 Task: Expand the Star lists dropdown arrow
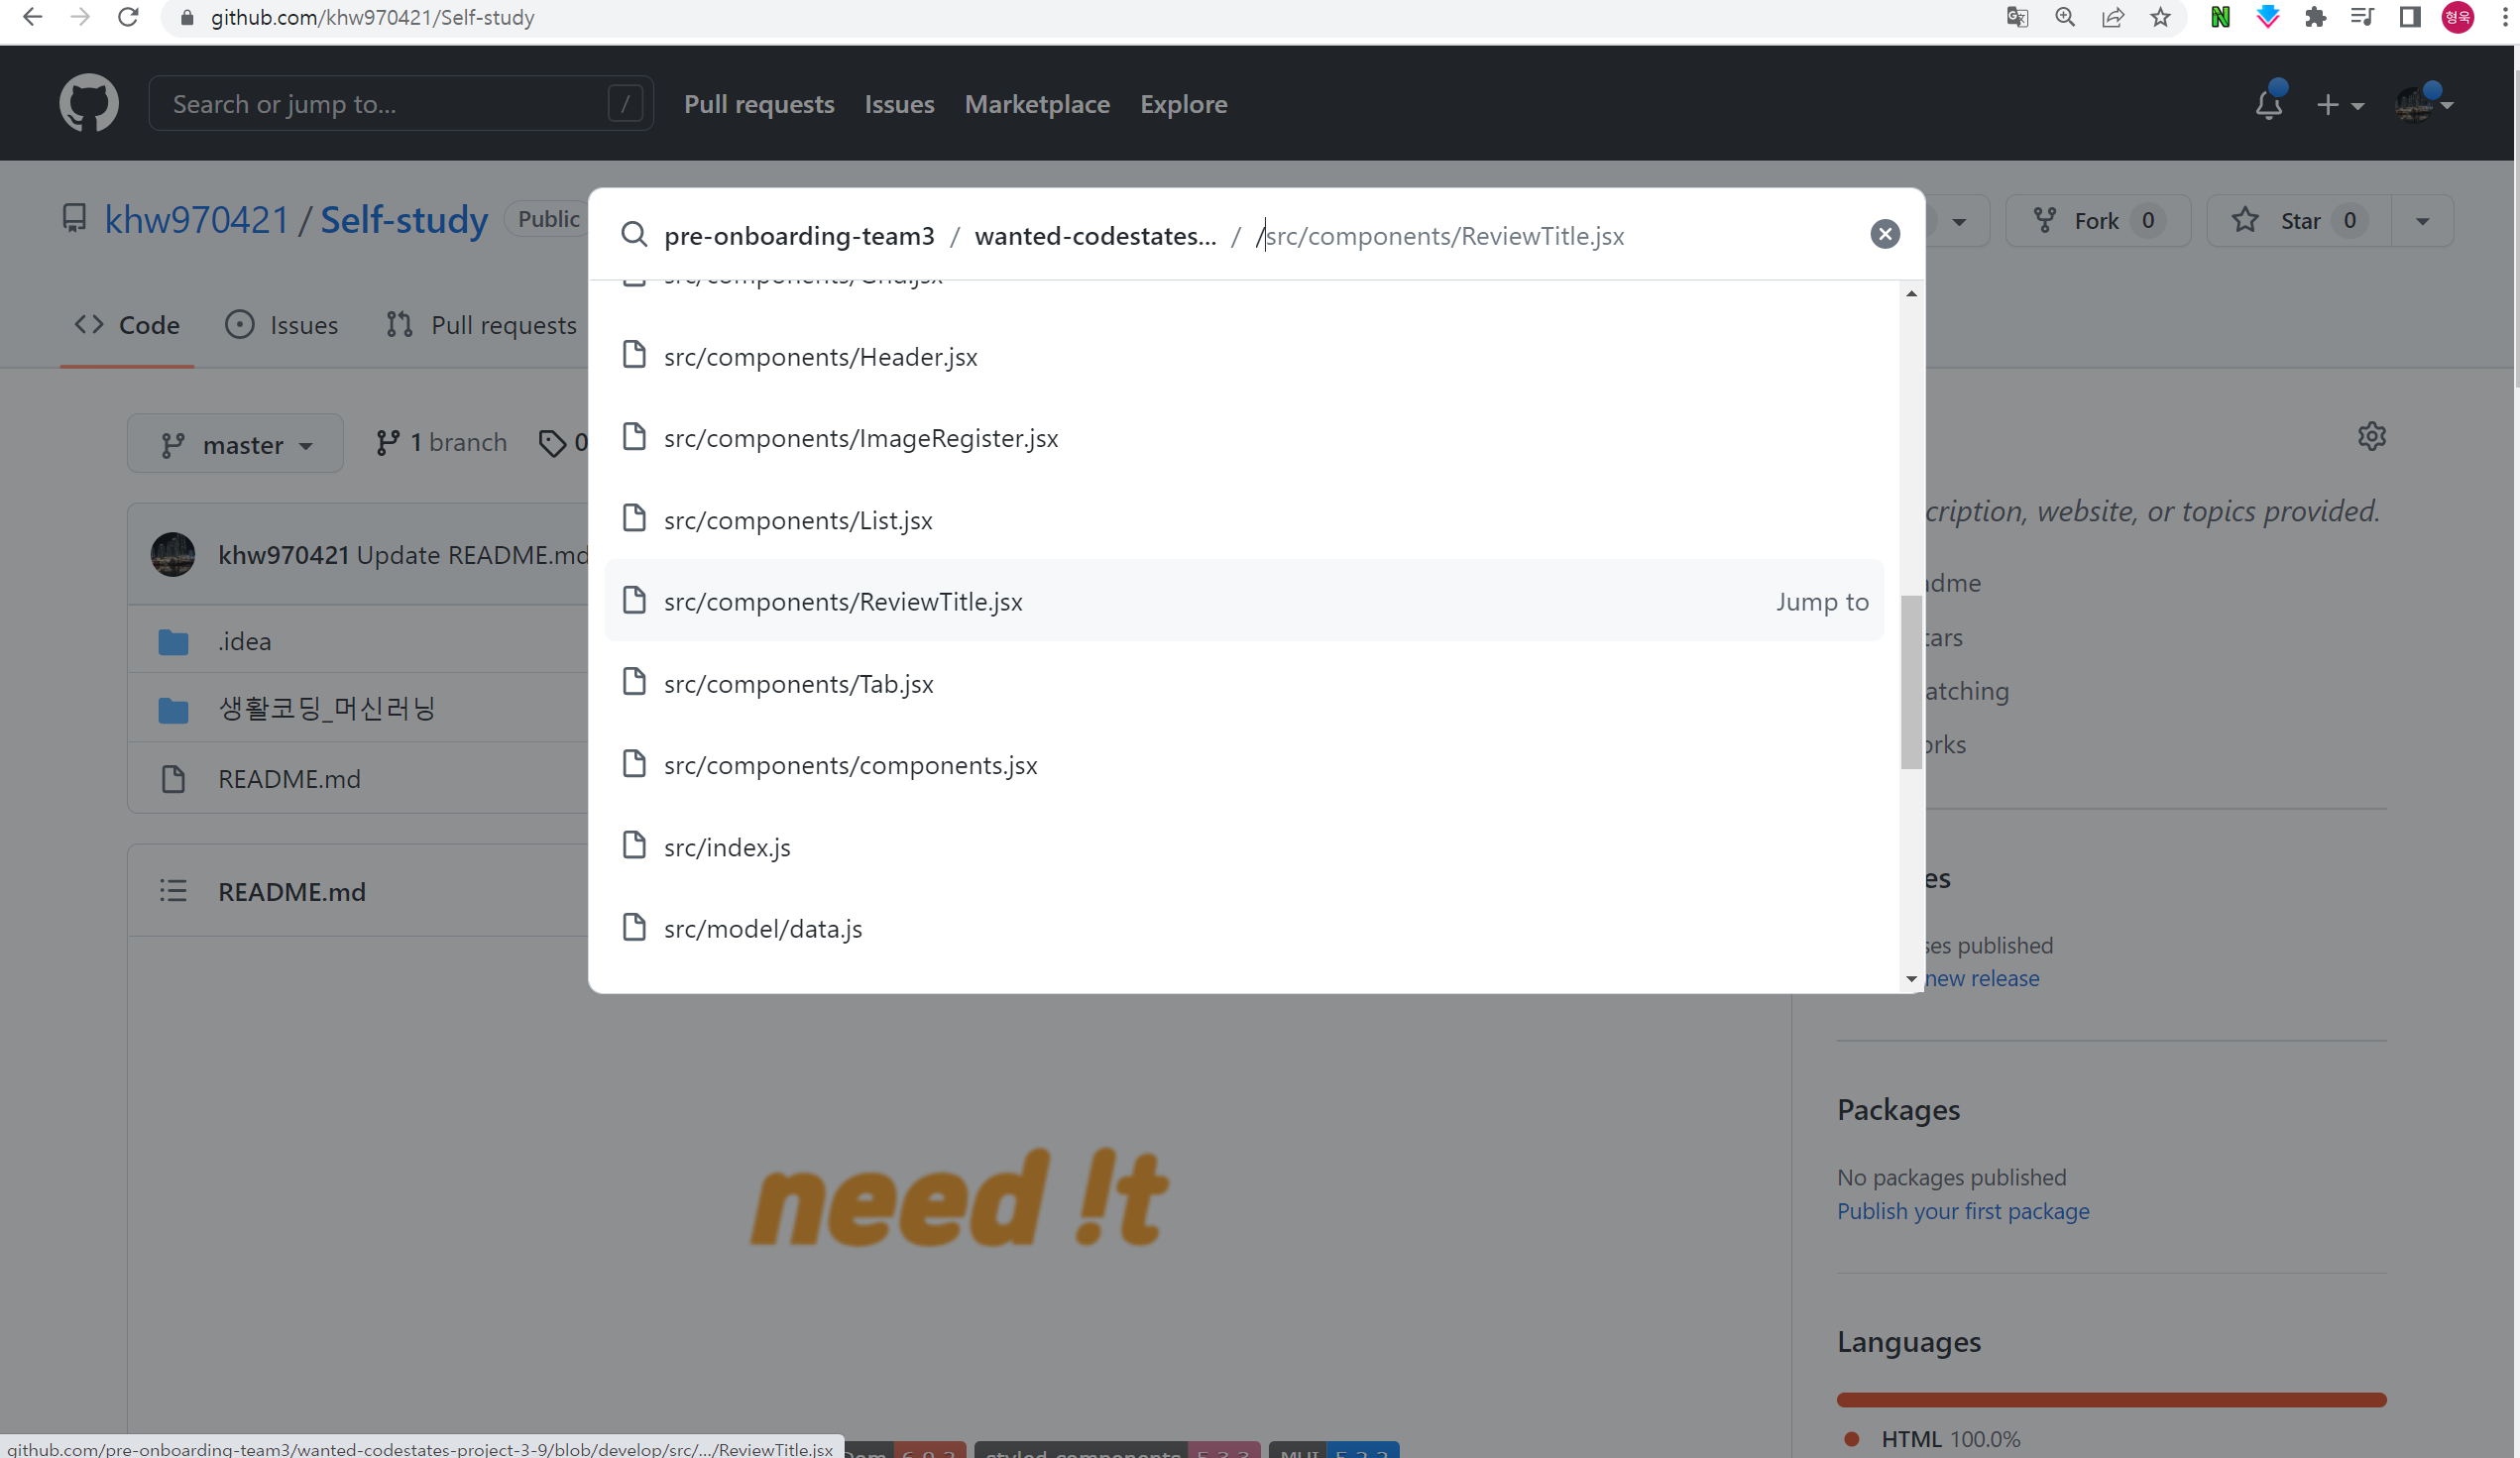pyautogui.click(x=2421, y=220)
